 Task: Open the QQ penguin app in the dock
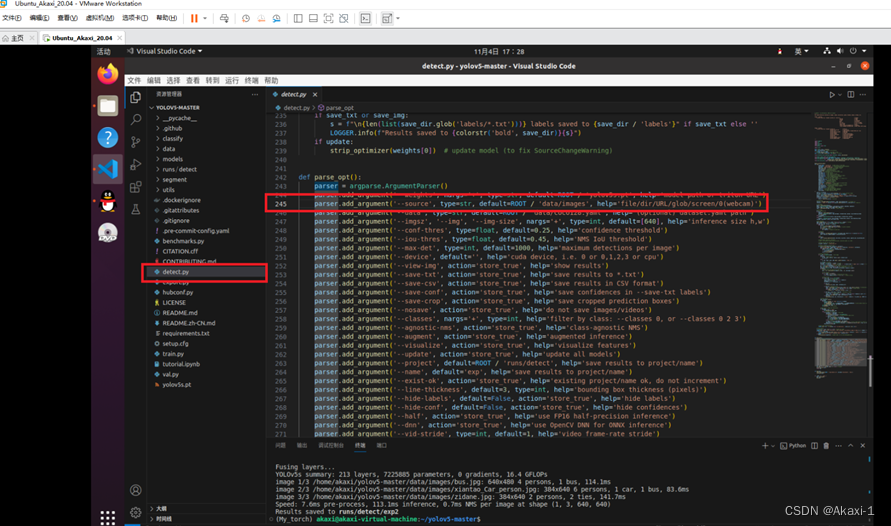coord(107,201)
